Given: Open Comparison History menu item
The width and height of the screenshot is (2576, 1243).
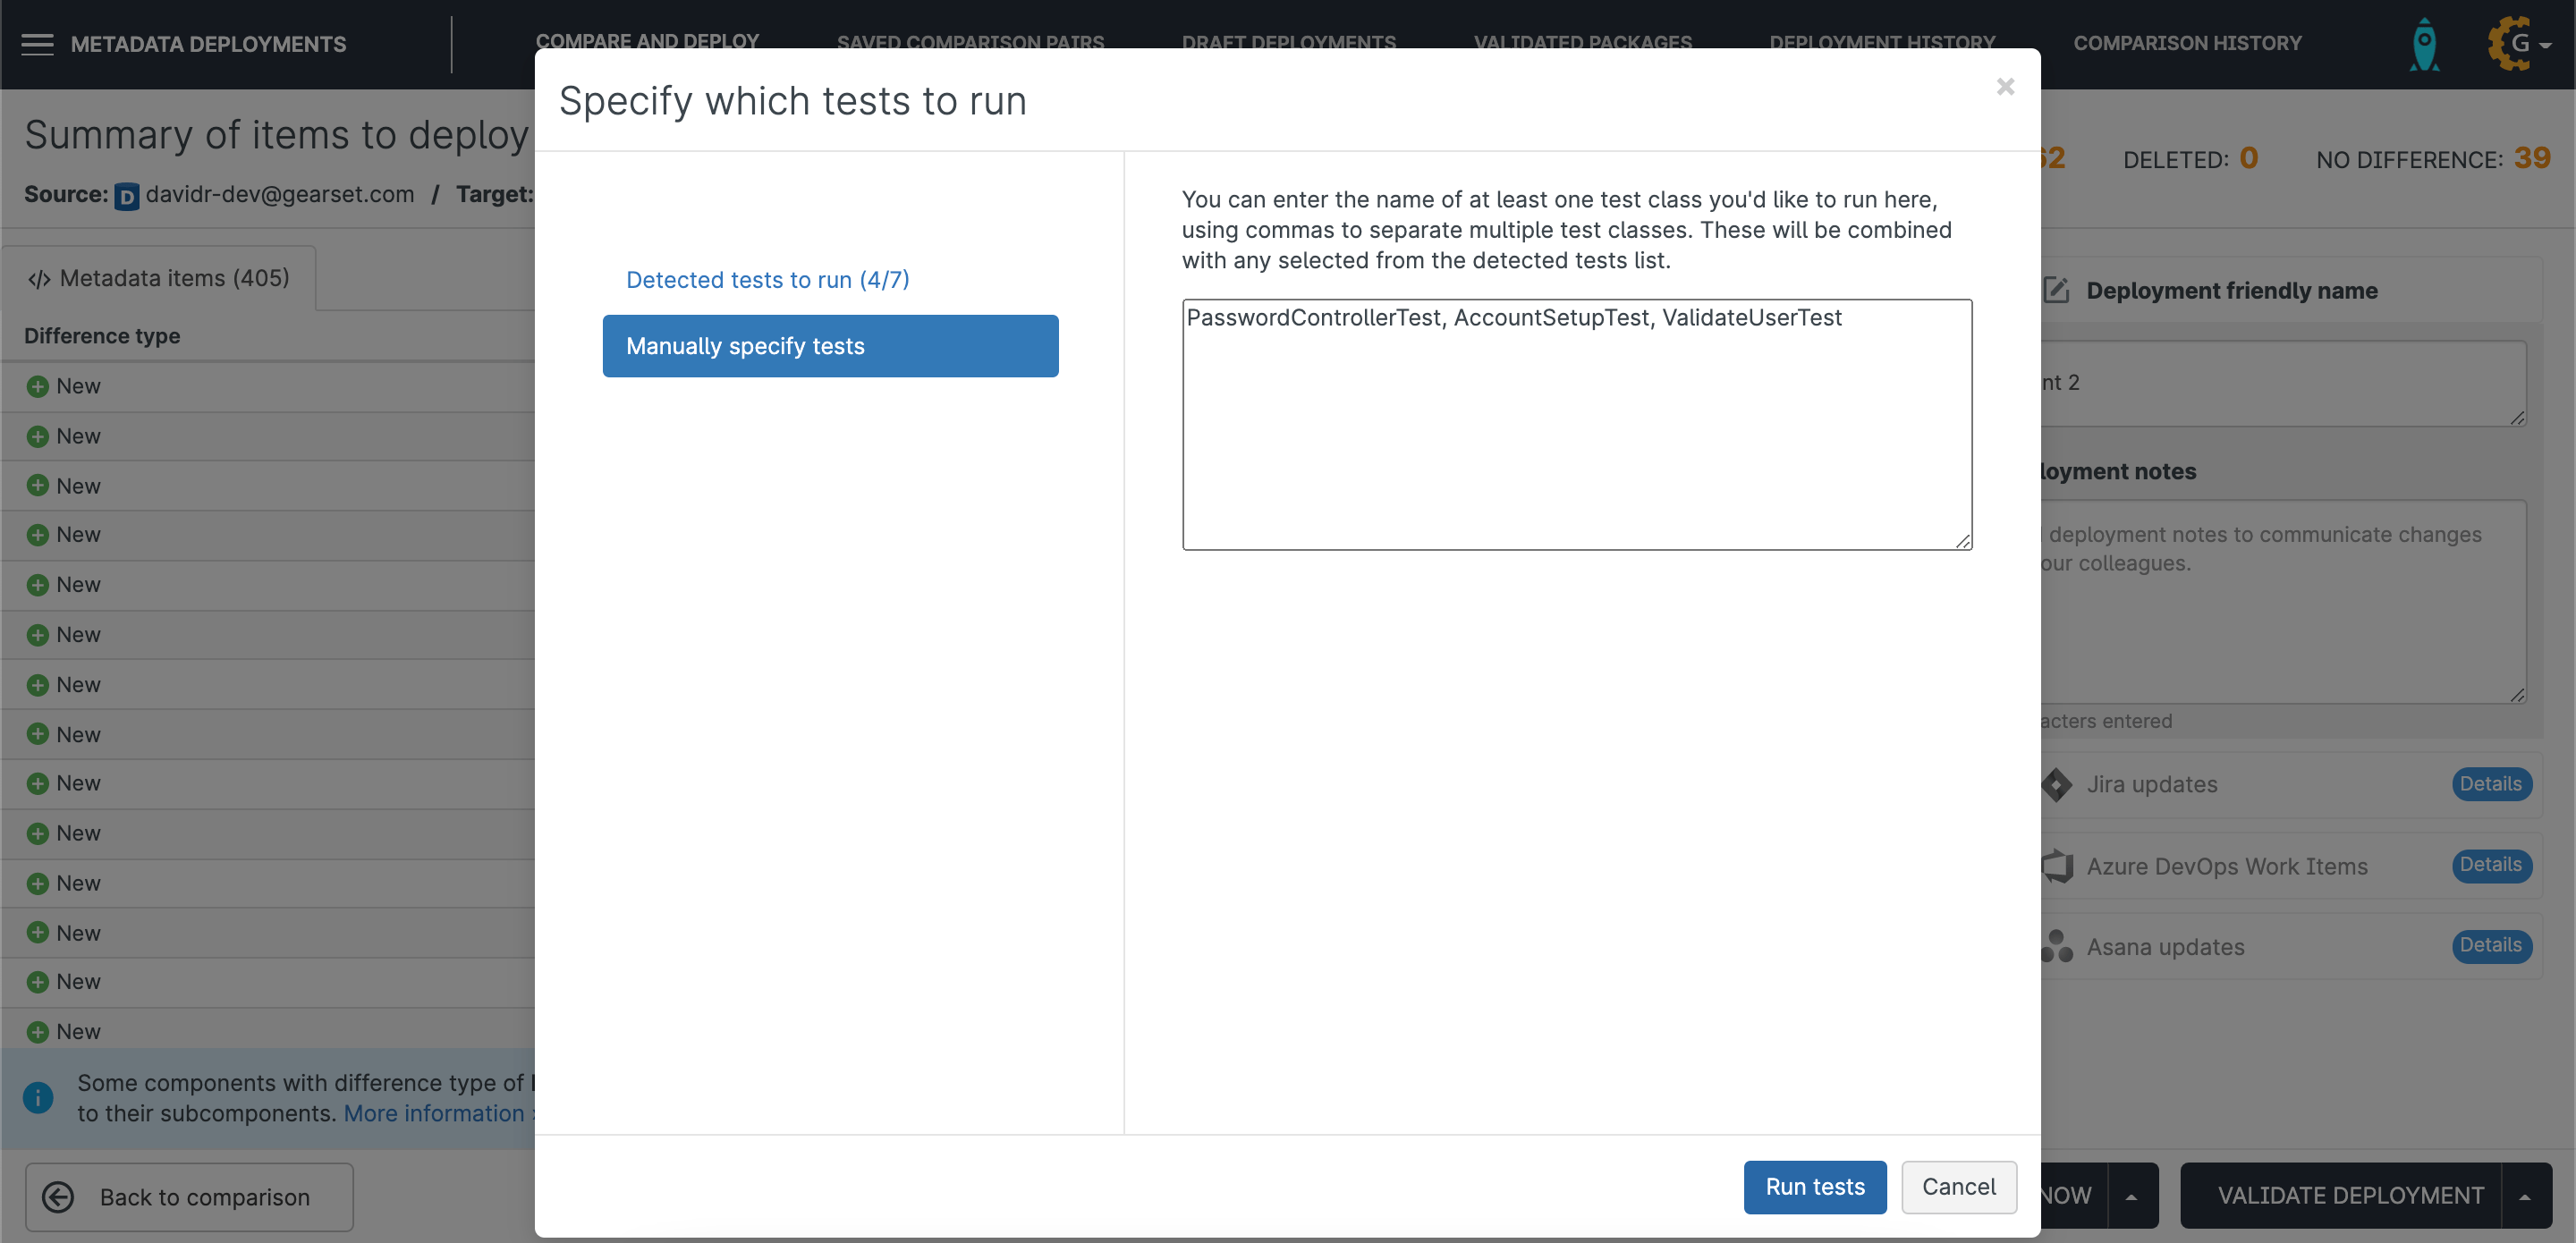Looking at the screenshot, I should pyautogui.click(x=2187, y=43).
